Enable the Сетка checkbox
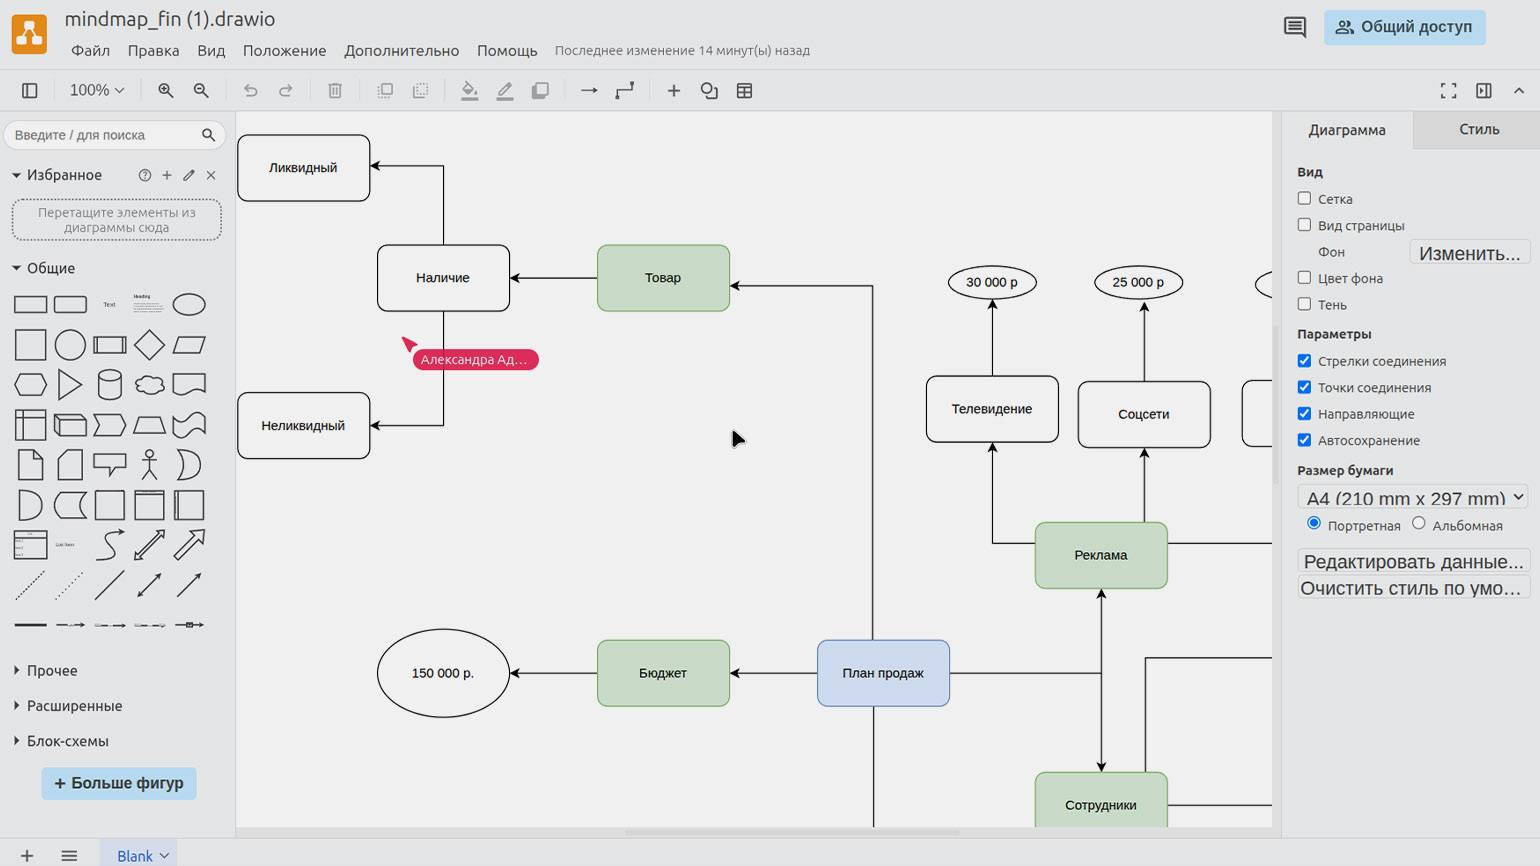 pos(1304,199)
